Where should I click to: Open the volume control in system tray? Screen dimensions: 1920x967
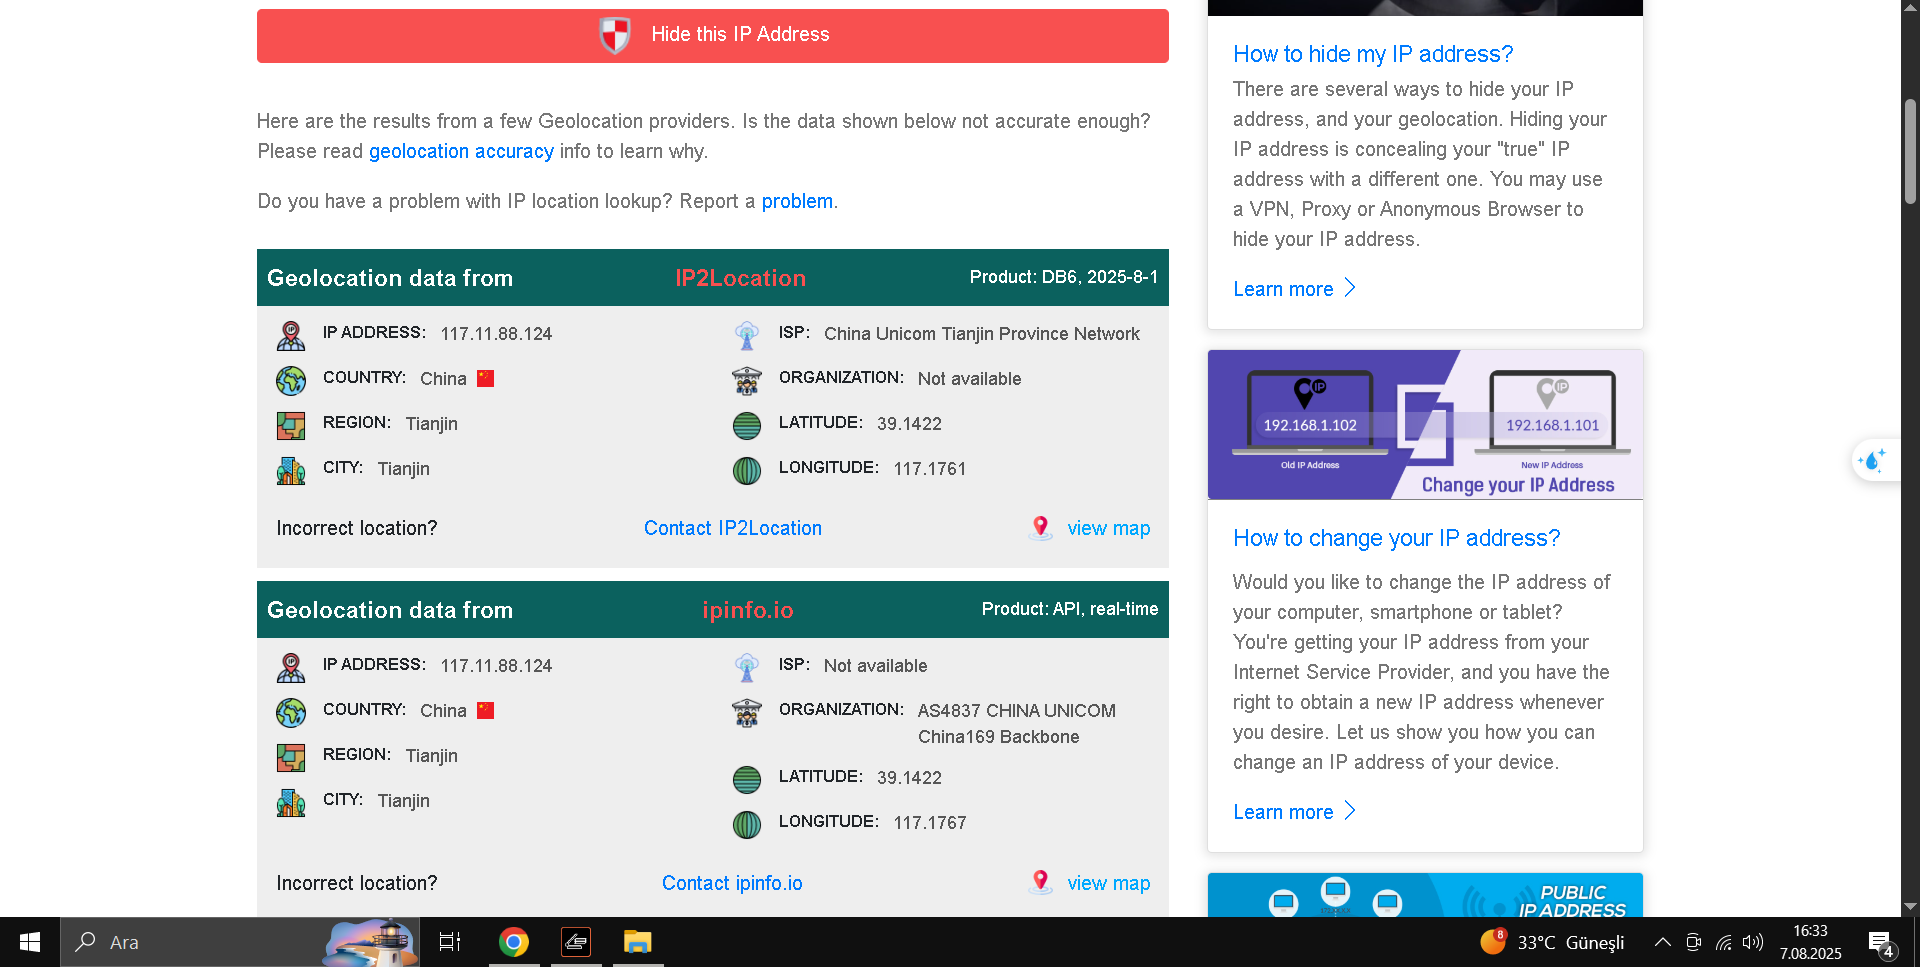click(1752, 942)
